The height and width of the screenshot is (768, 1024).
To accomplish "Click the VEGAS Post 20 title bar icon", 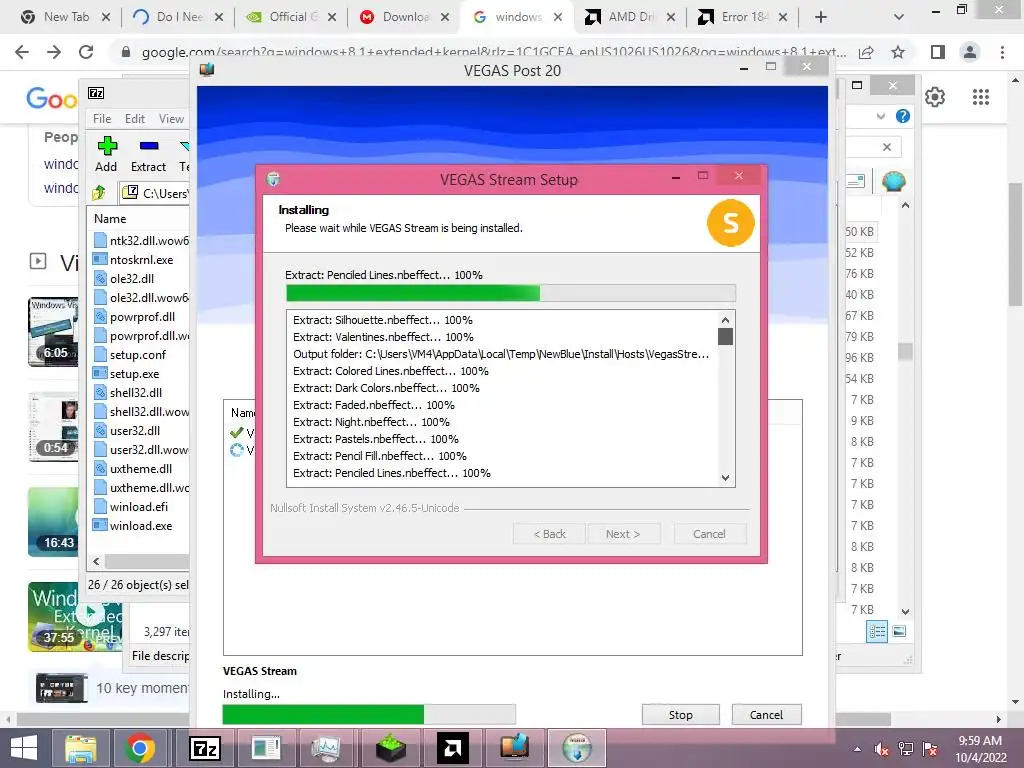I will point(207,69).
